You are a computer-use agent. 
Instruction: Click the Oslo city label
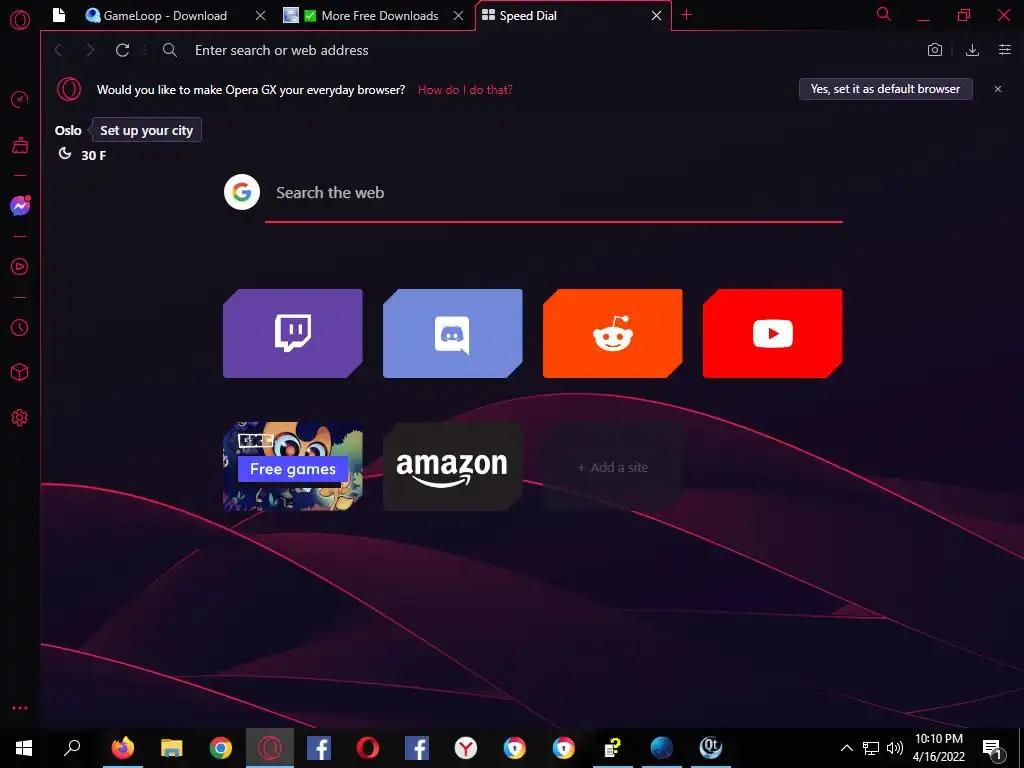click(x=68, y=130)
